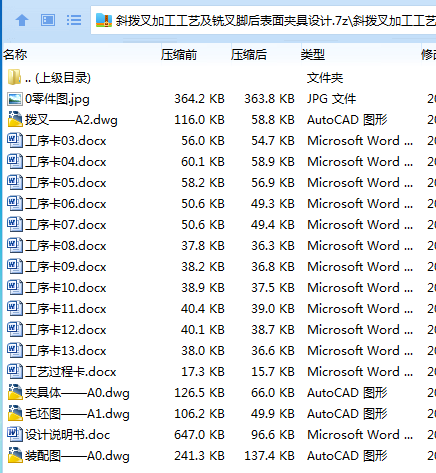Click the 126.5 KB size of 夹具体——A0.dwg
The height and width of the screenshot is (473, 436).
[x=199, y=392]
